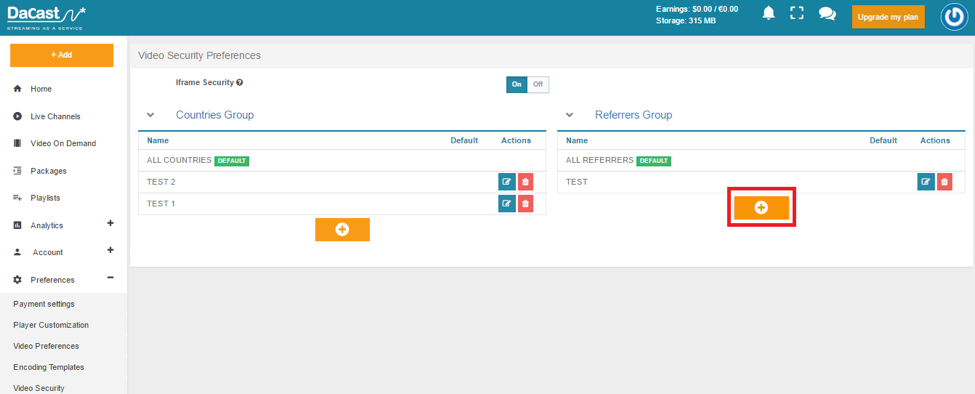The image size is (975, 394).
Task: Click Upgrade my plan button
Action: point(888,17)
